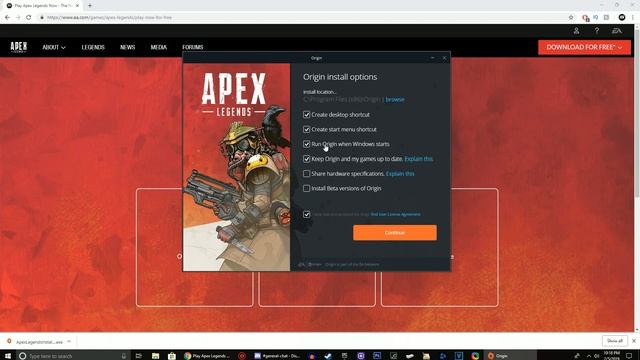Reload the current page
Screen dimensions: 640x360
[x=29, y=18]
